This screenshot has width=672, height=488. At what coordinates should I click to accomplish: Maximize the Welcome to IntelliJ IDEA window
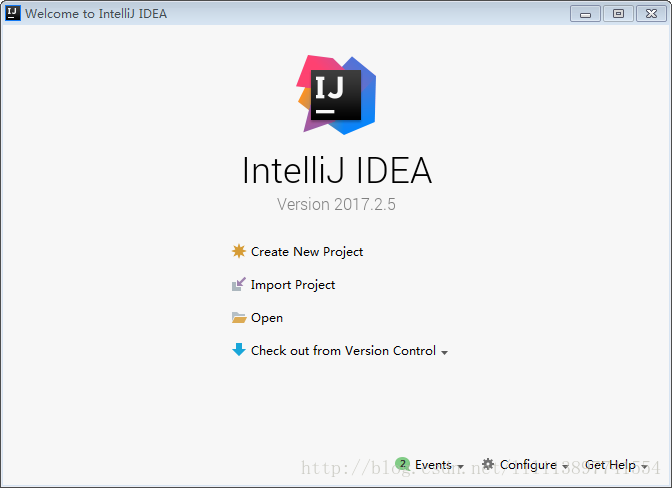(x=618, y=14)
